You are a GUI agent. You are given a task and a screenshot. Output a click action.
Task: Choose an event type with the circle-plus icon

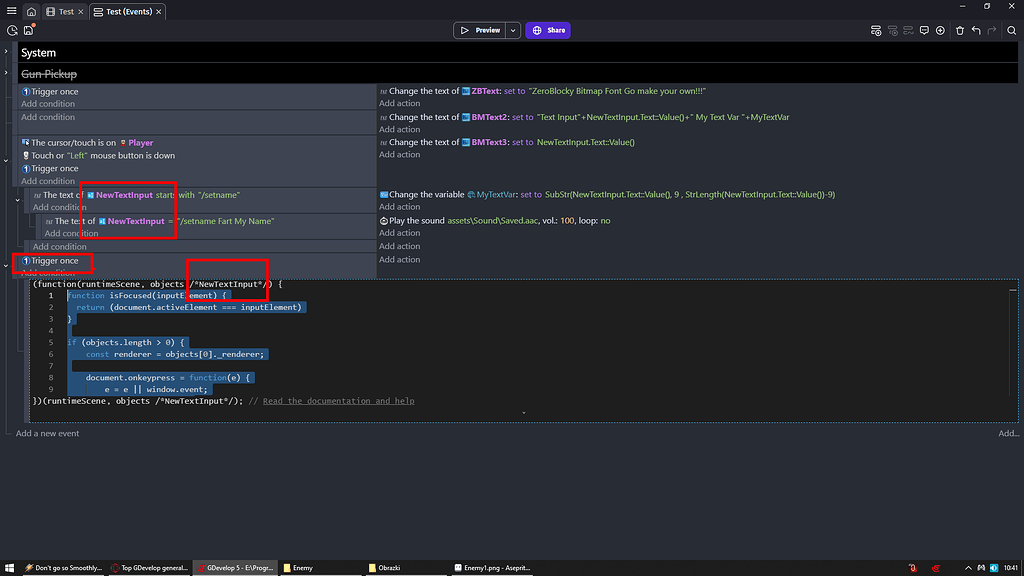[x=940, y=30]
